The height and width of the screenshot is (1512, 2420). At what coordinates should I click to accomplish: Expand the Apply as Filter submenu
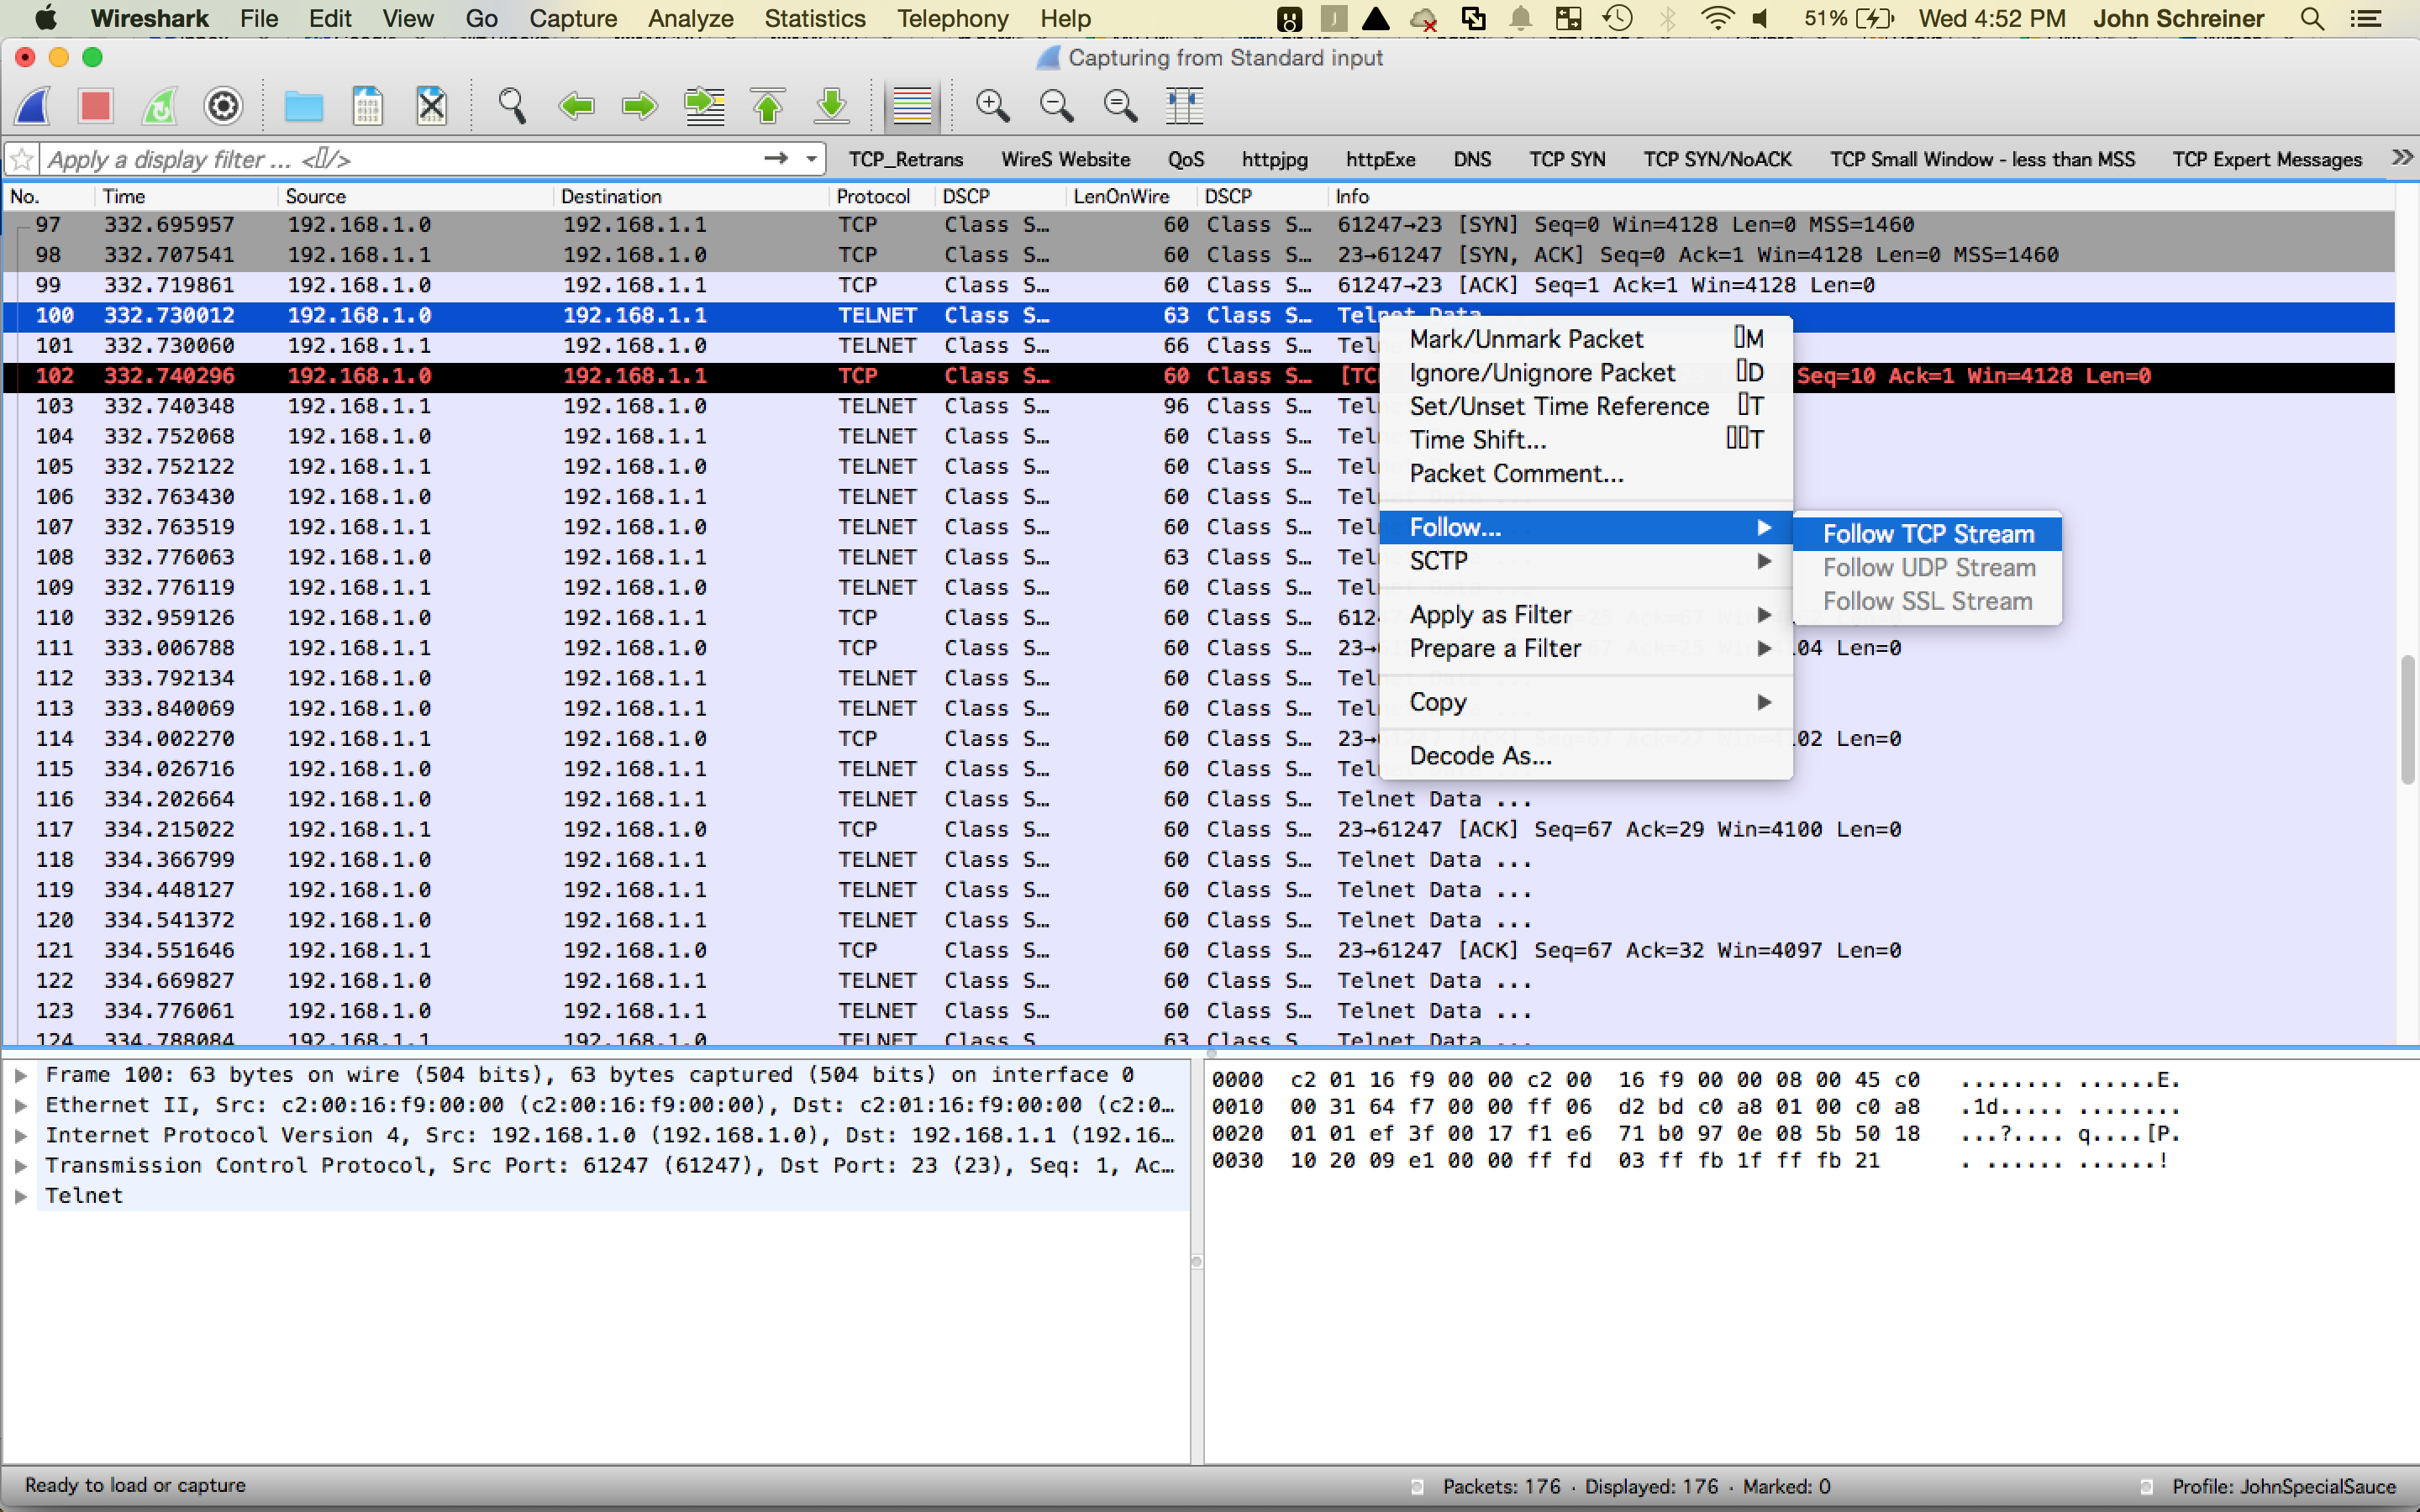click(x=1586, y=615)
